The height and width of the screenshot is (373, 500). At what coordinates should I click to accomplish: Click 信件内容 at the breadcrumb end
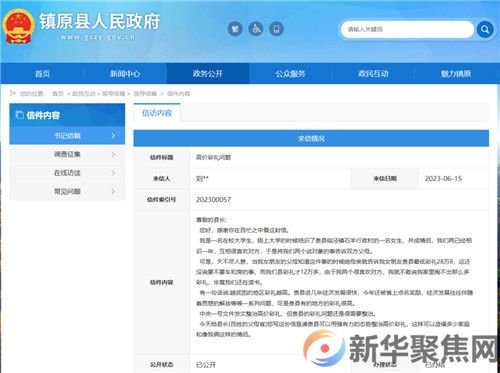(178, 94)
